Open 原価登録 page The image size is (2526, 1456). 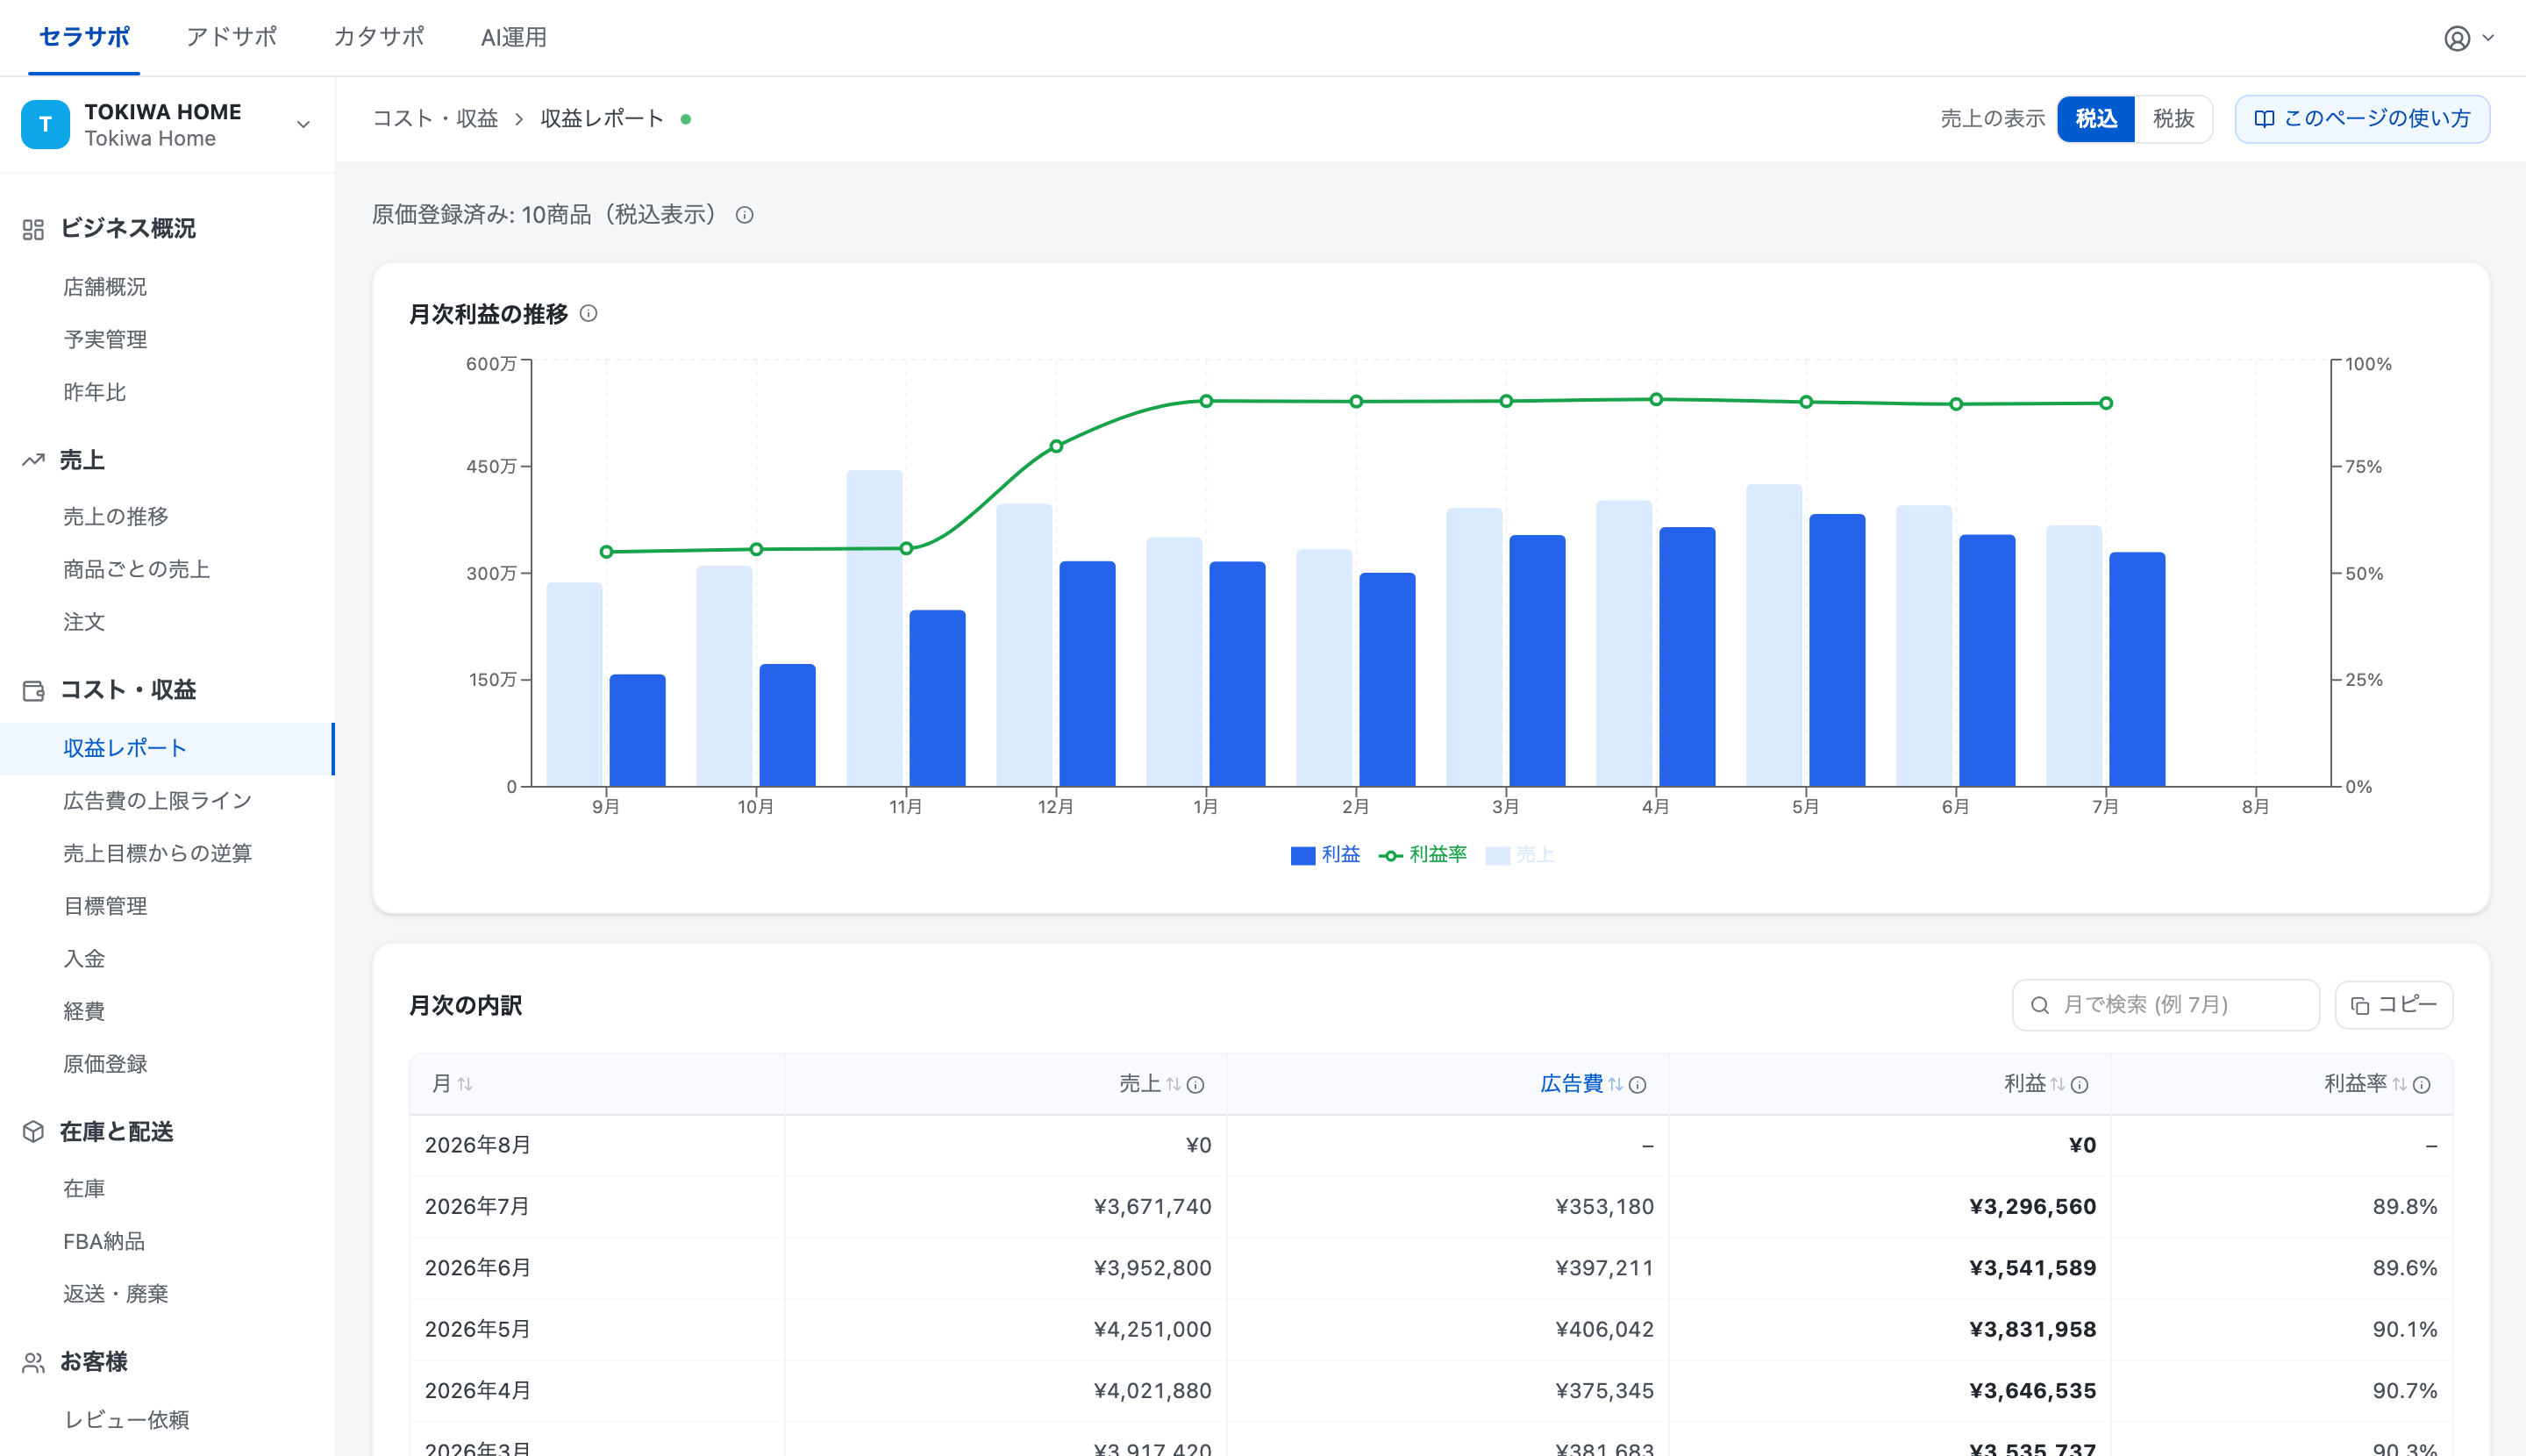point(105,1064)
